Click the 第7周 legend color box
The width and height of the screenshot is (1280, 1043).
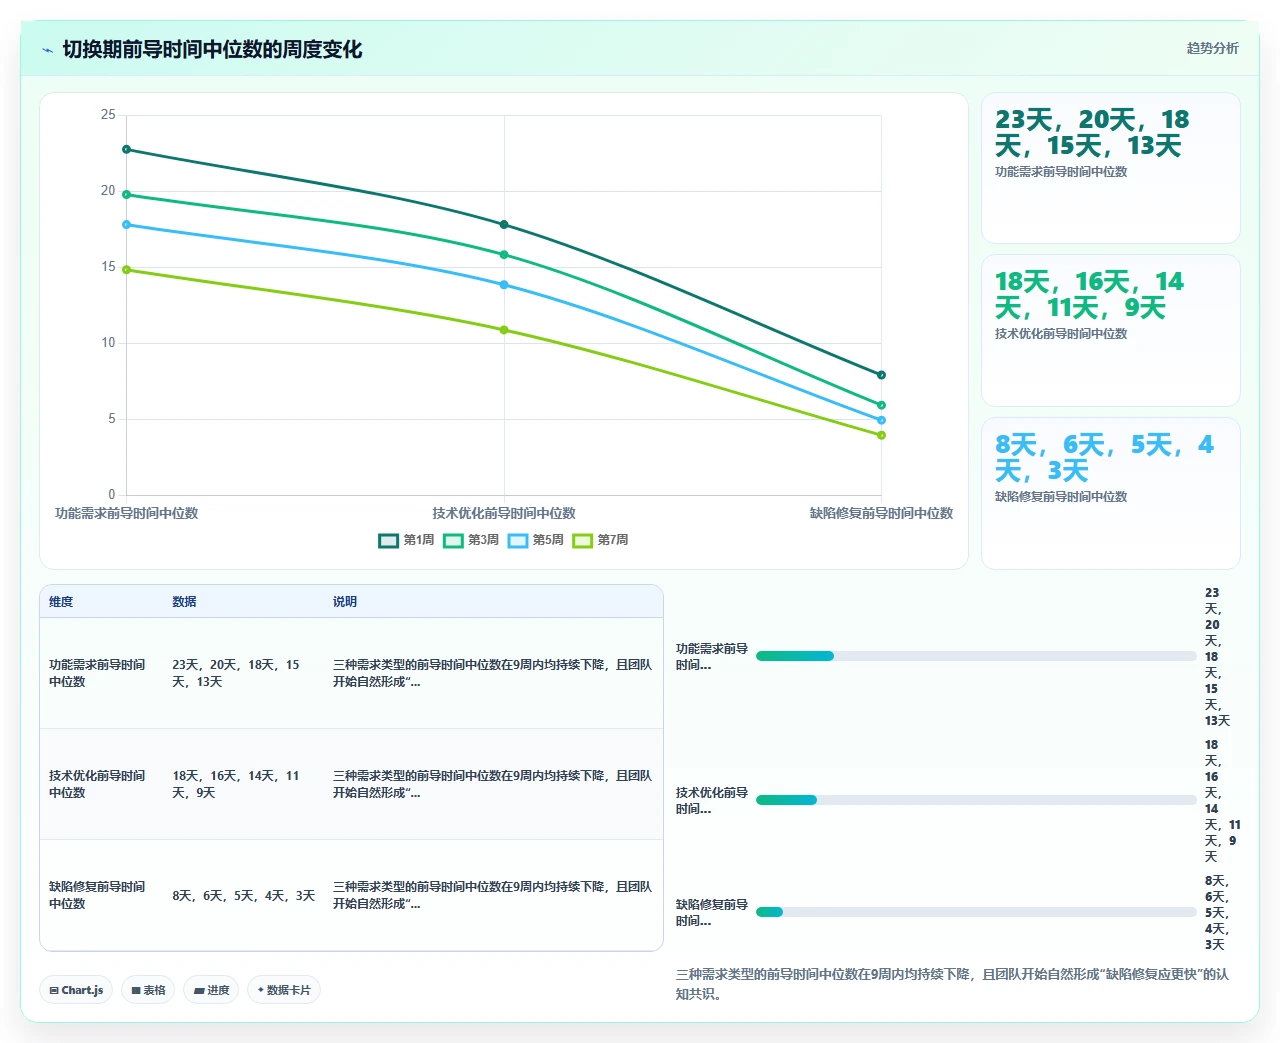click(582, 540)
